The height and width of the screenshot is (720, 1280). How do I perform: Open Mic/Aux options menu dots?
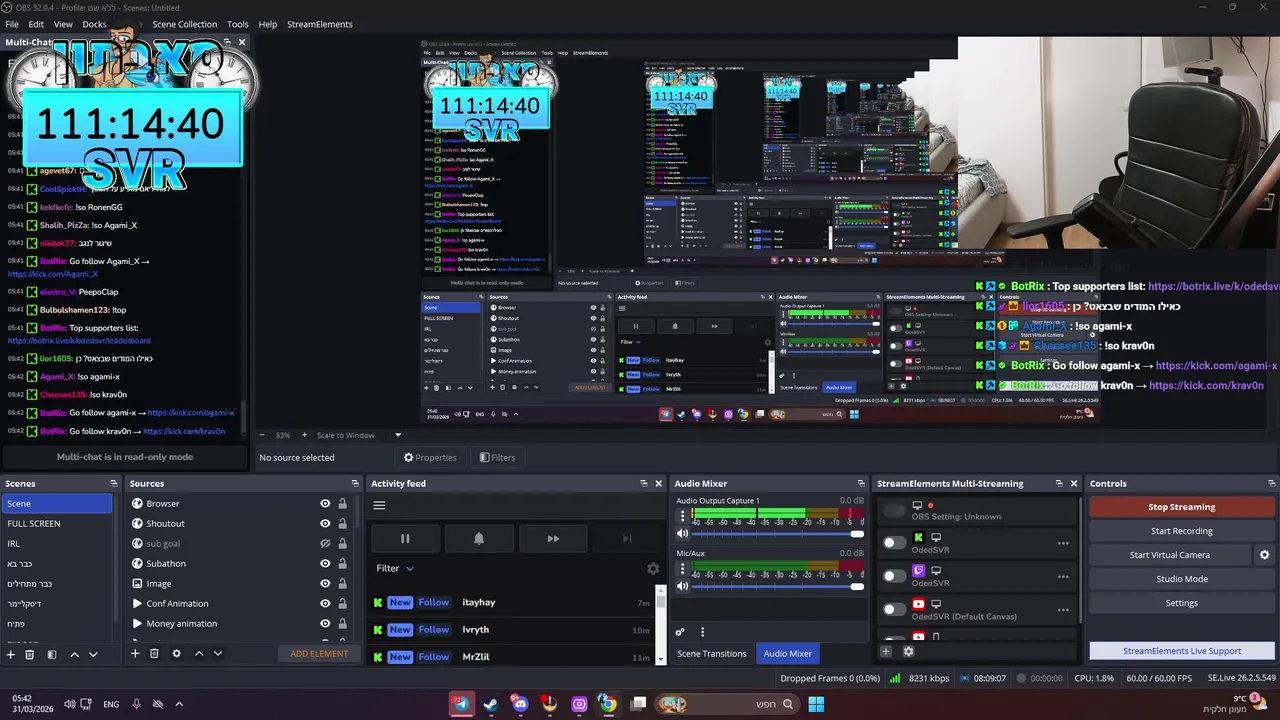point(683,568)
